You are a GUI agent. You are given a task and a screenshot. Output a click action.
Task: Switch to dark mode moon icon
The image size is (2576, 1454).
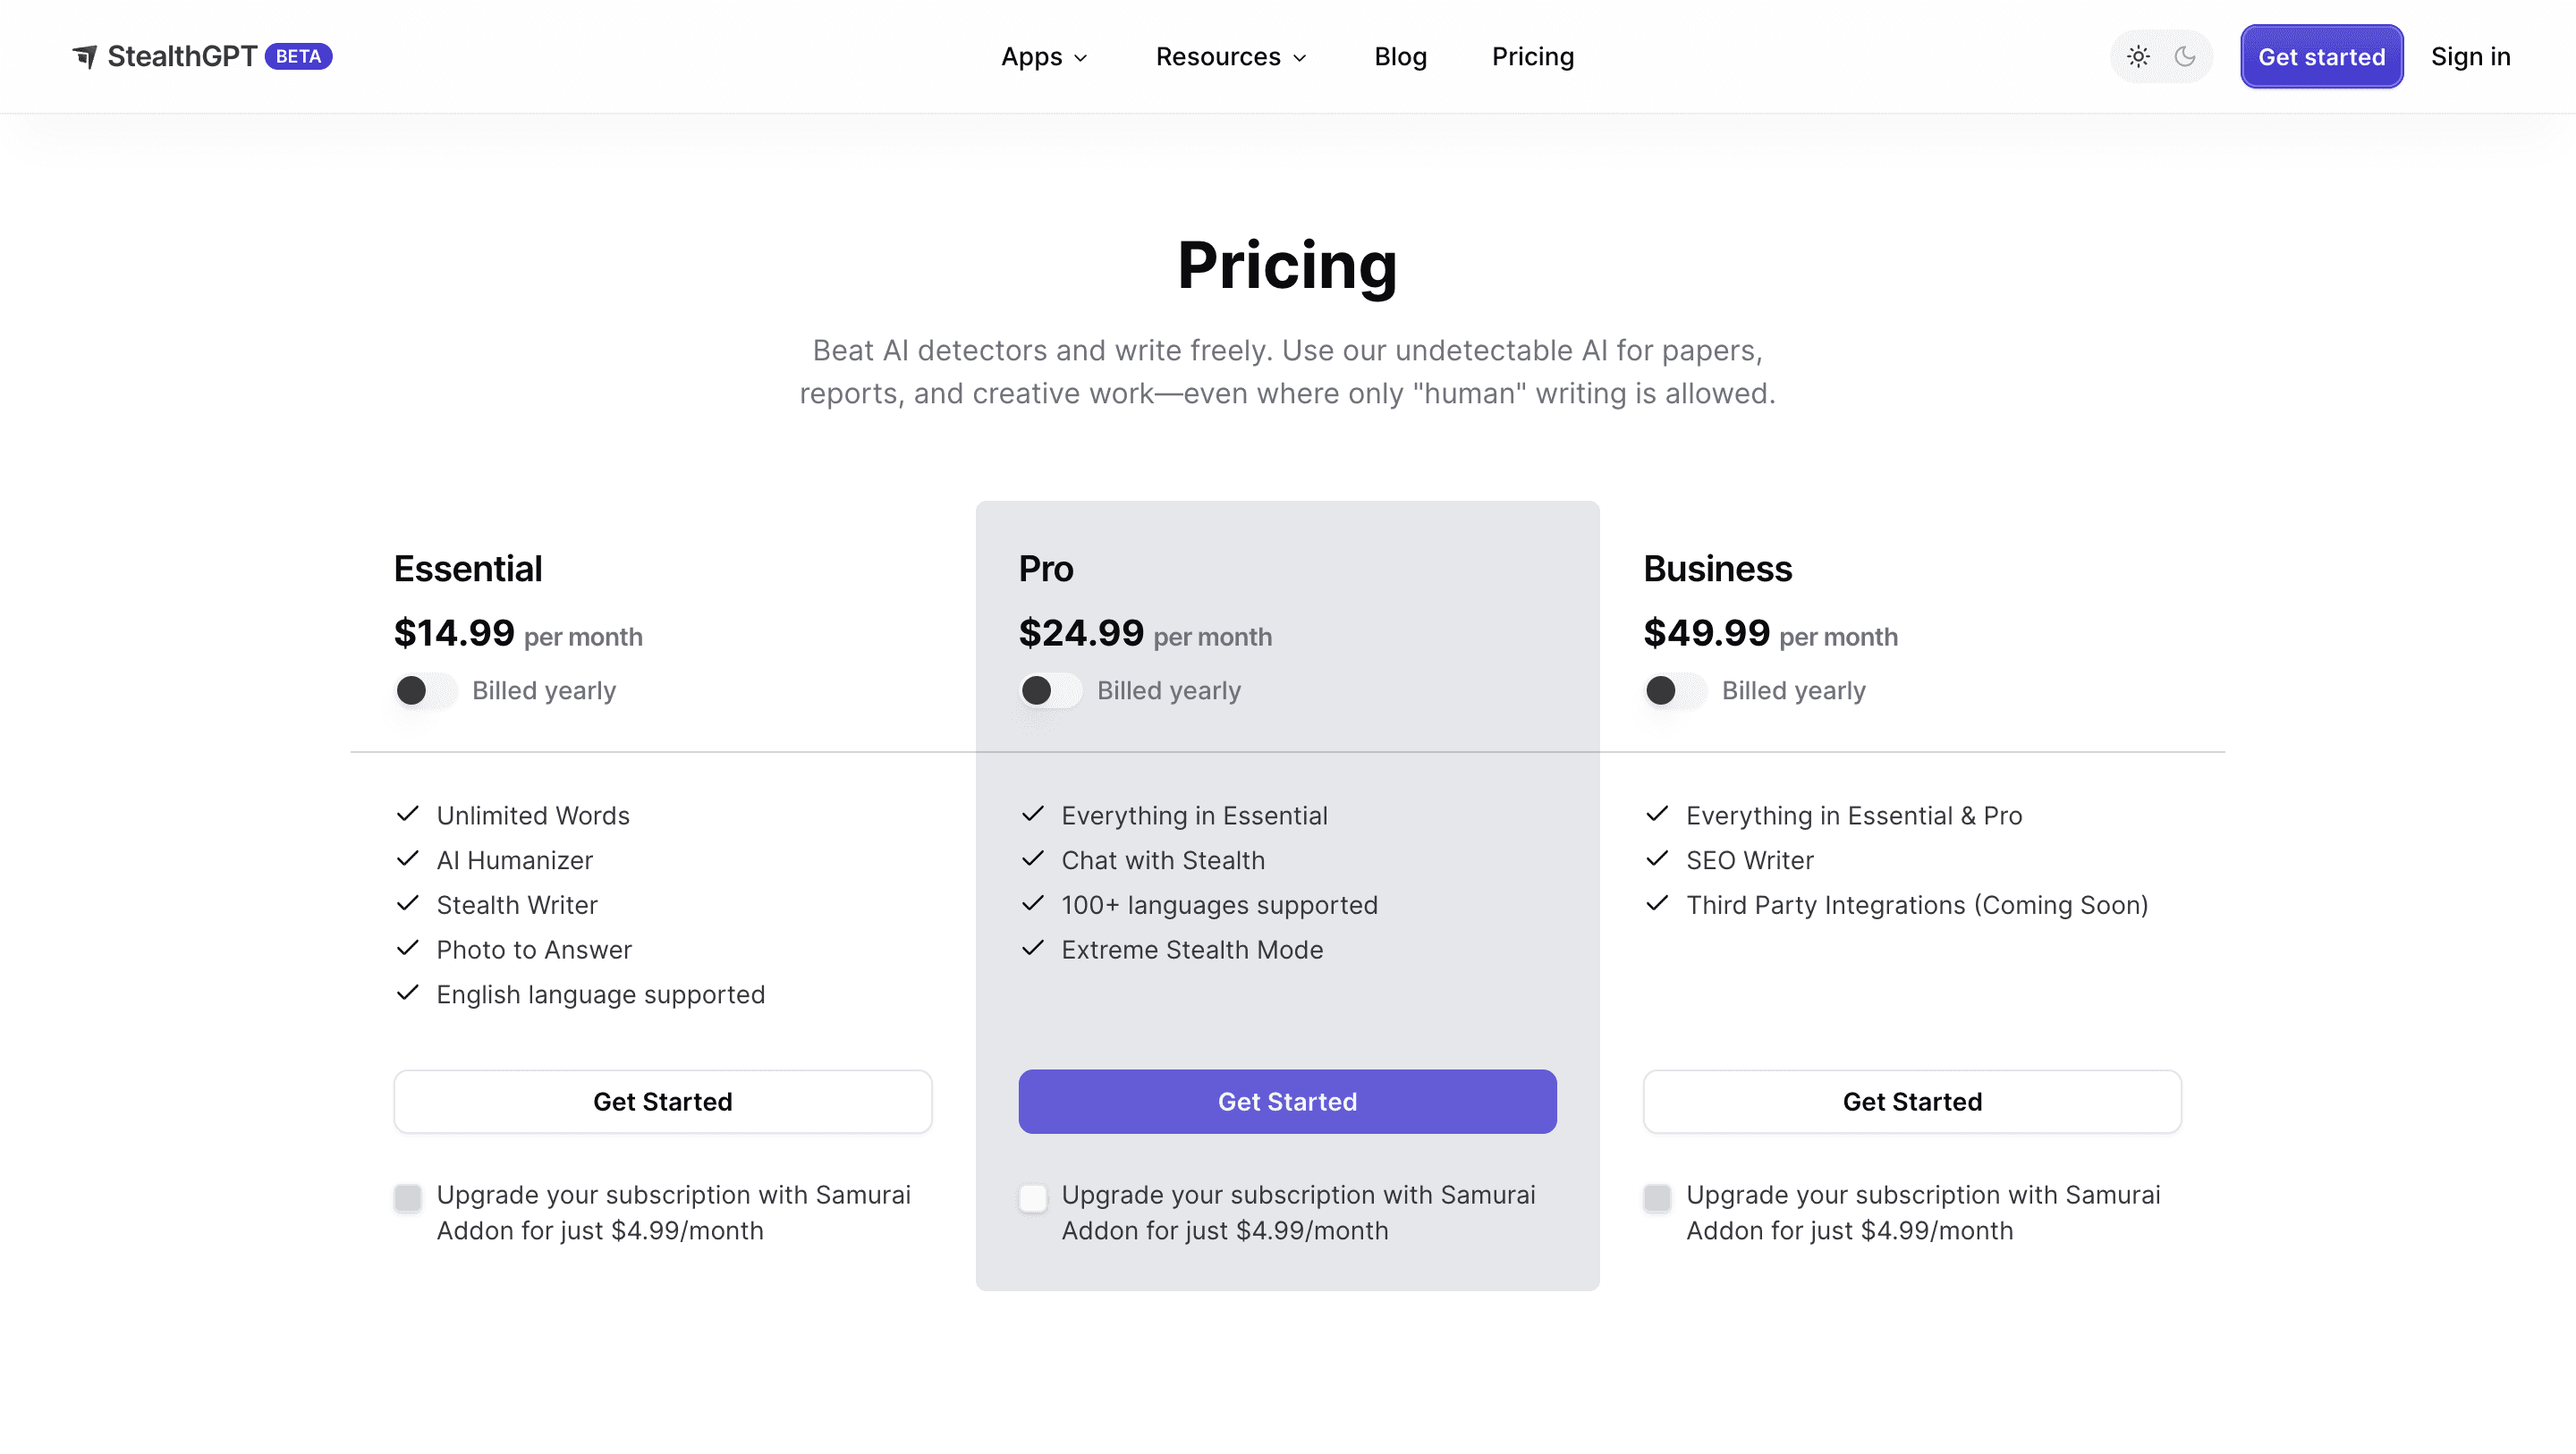coord(2185,57)
